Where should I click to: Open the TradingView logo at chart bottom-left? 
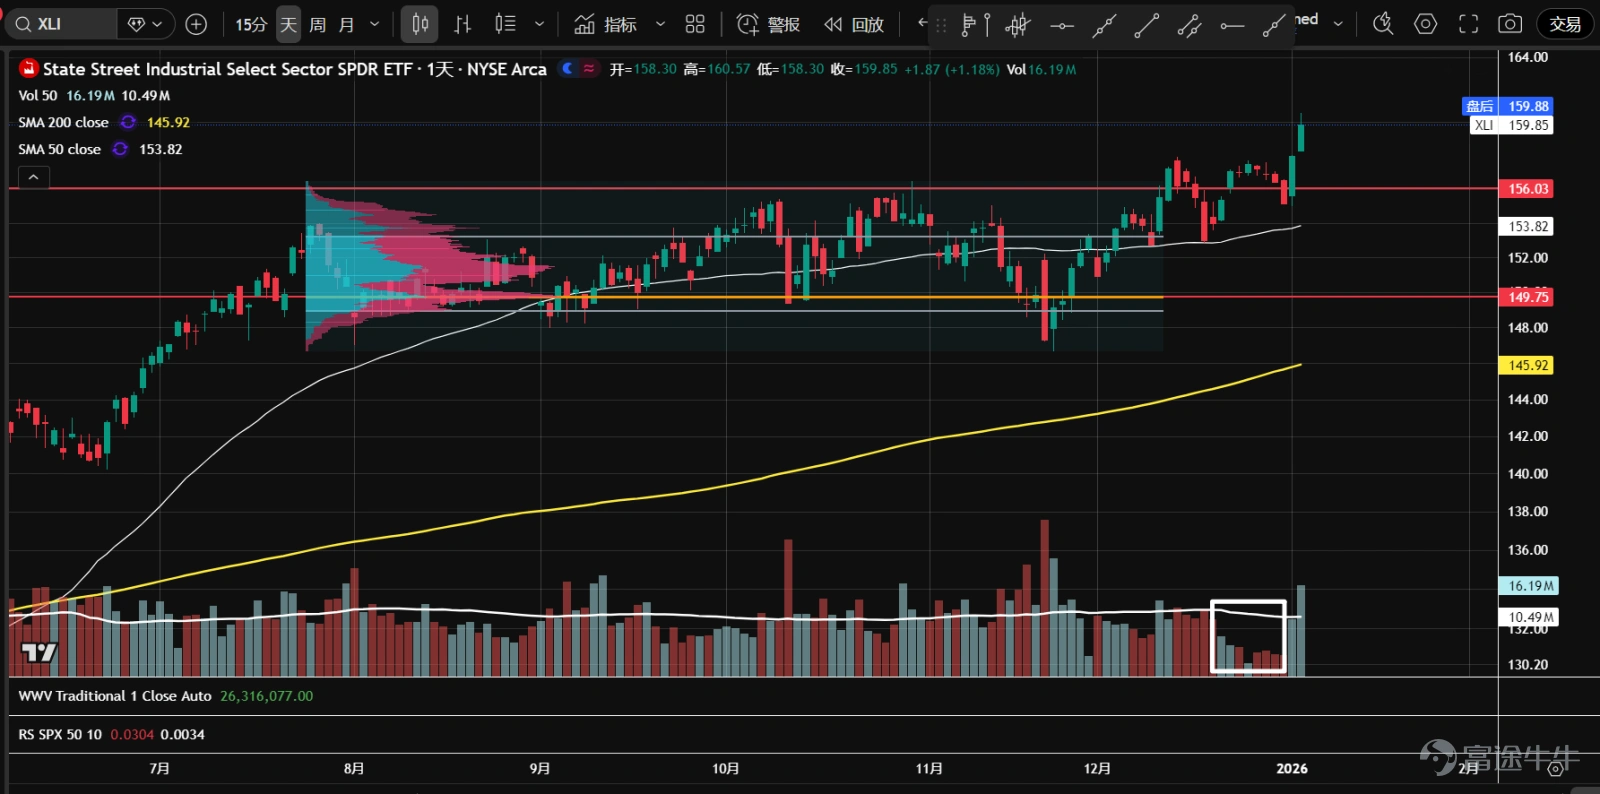(39, 653)
